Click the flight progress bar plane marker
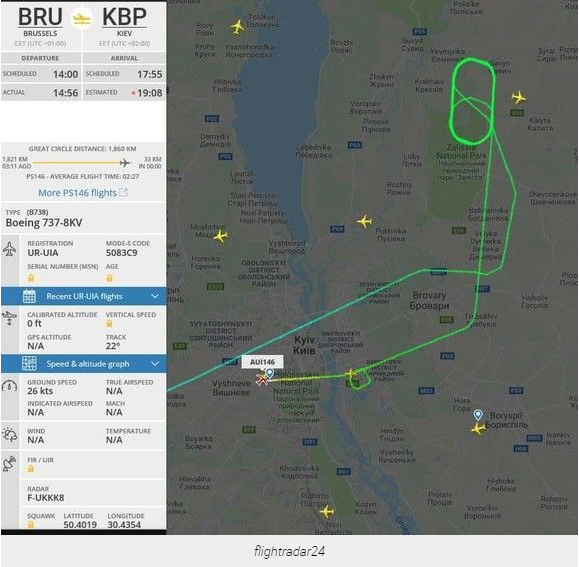 coord(125,162)
